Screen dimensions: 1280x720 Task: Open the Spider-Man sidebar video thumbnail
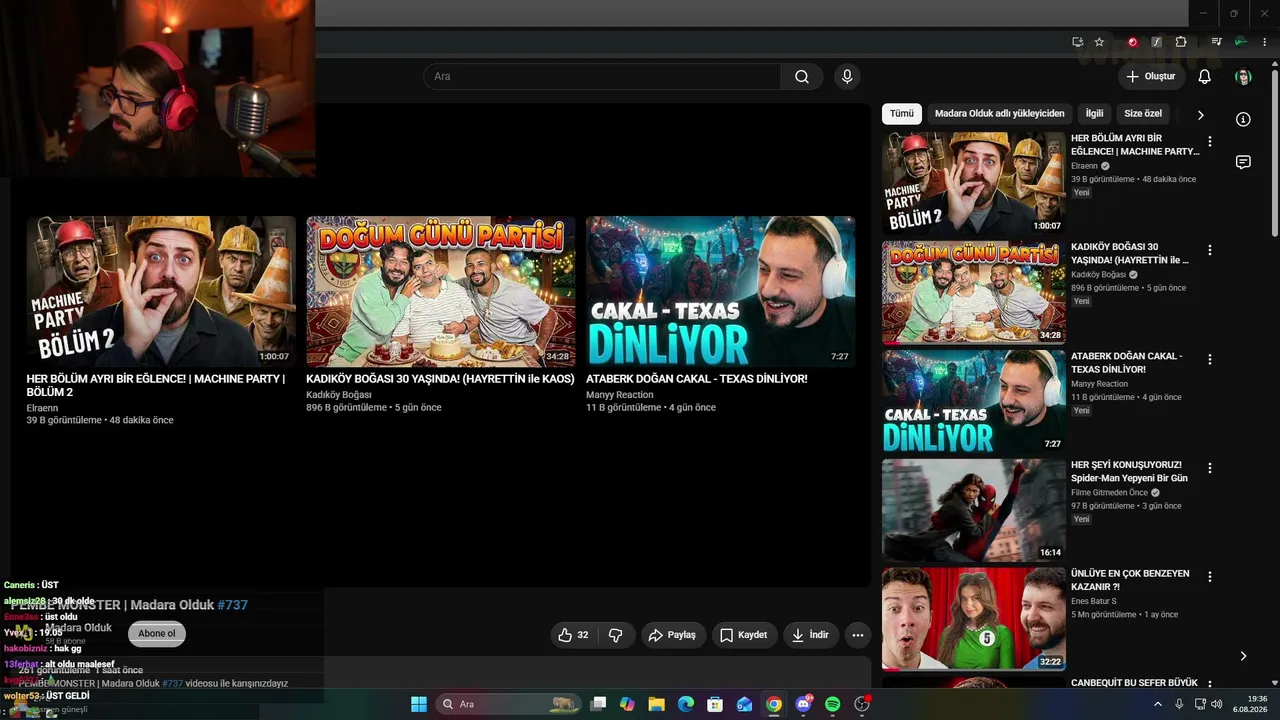coord(974,510)
